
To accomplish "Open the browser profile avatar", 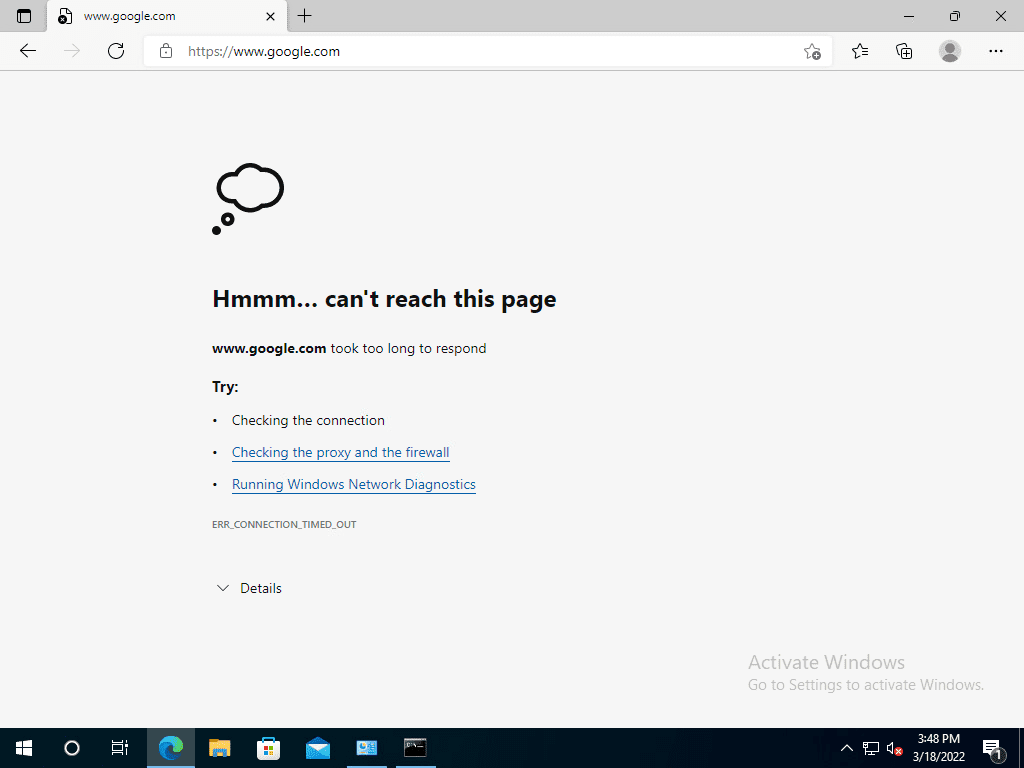I will pyautogui.click(x=949, y=51).
